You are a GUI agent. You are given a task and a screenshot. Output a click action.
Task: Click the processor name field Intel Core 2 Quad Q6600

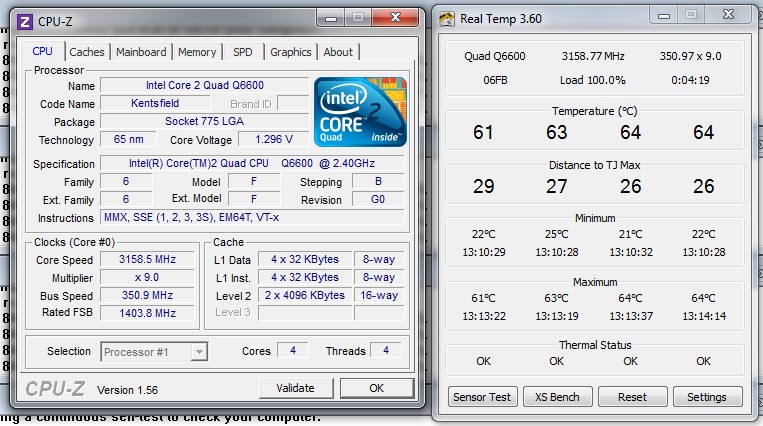204,85
